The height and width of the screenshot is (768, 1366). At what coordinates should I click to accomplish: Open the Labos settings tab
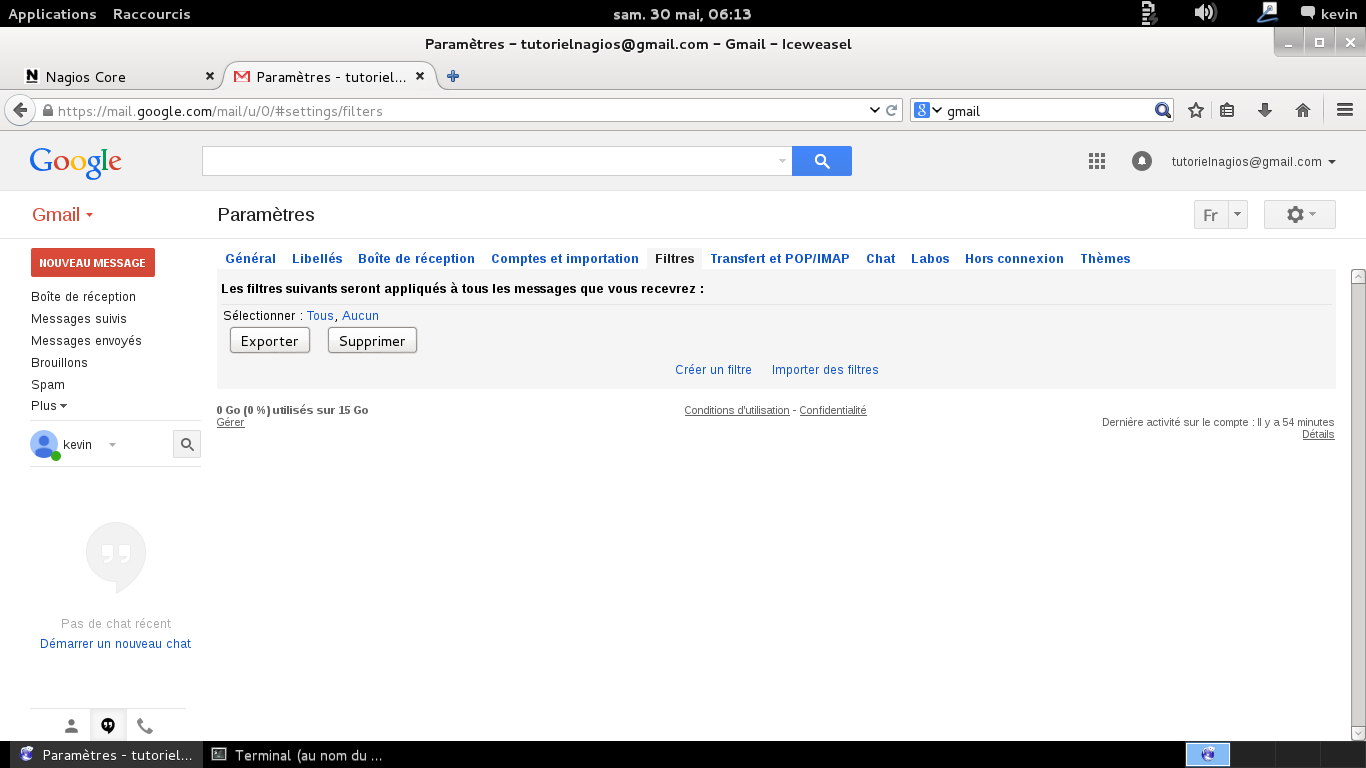[930, 258]
